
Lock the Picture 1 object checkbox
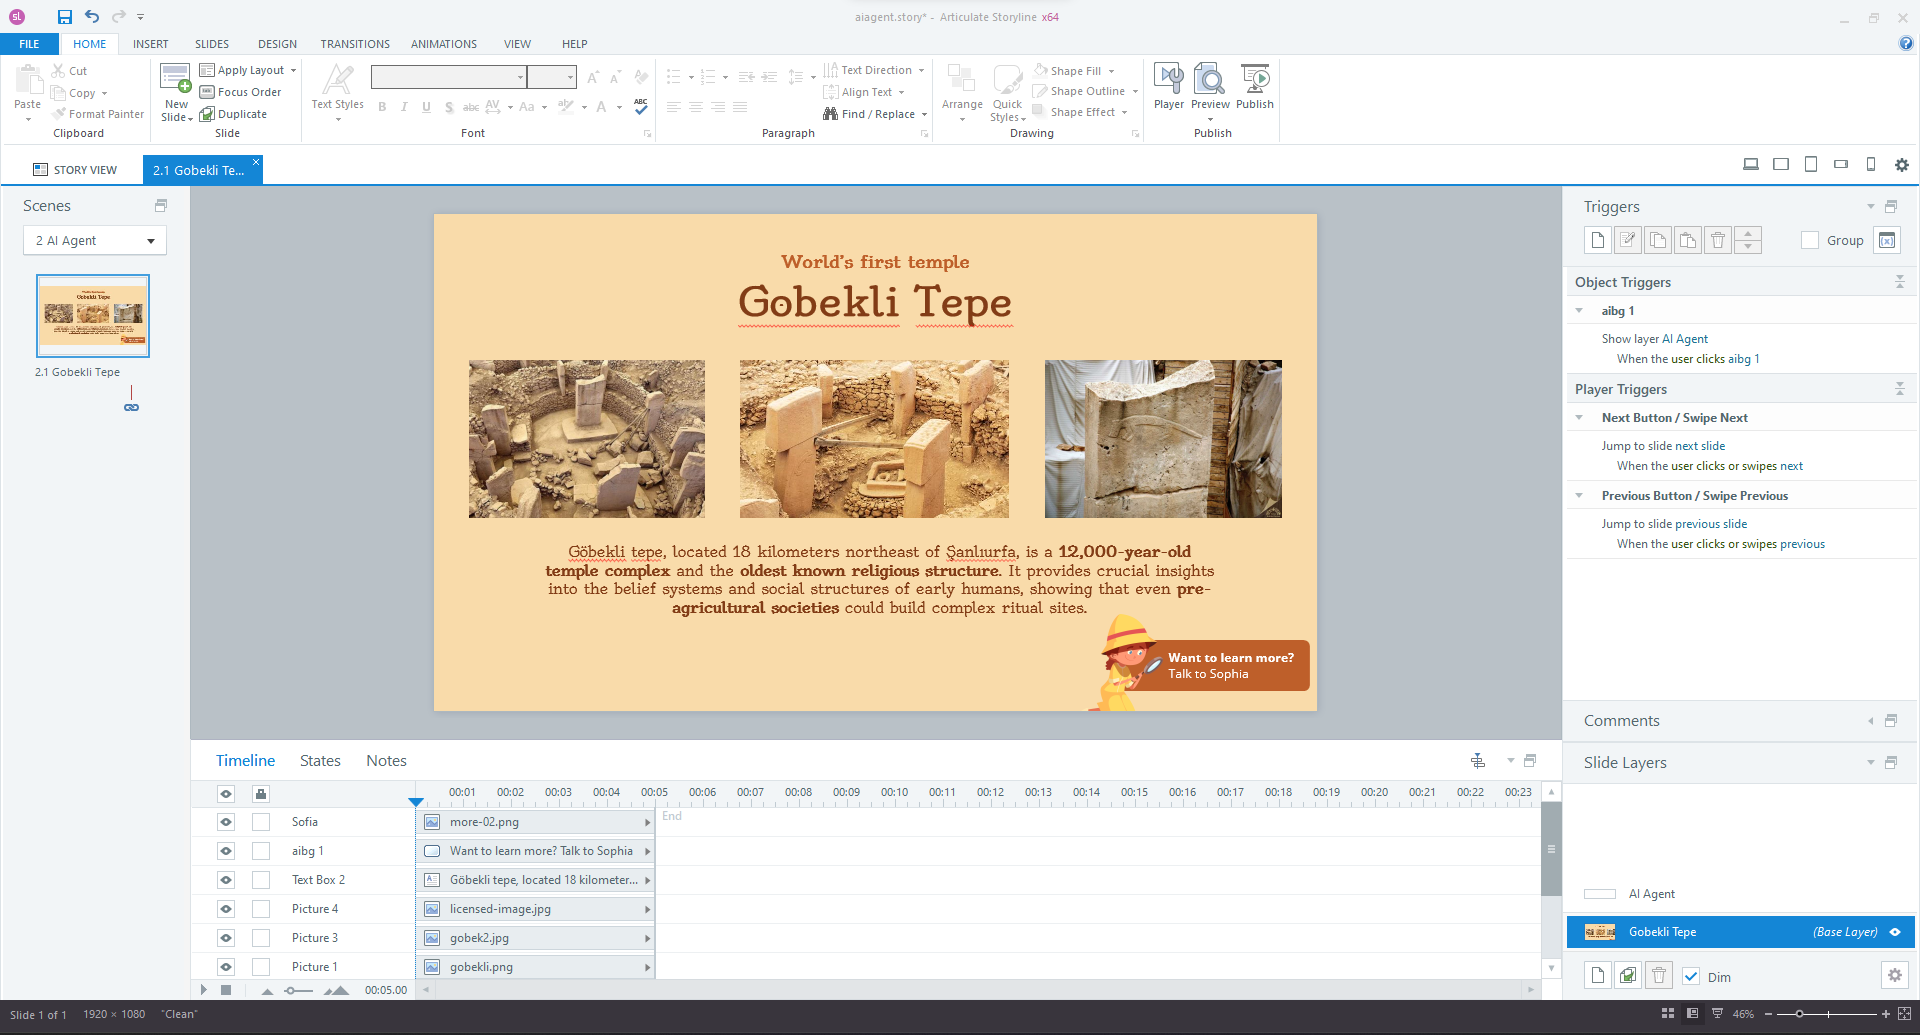261,967
